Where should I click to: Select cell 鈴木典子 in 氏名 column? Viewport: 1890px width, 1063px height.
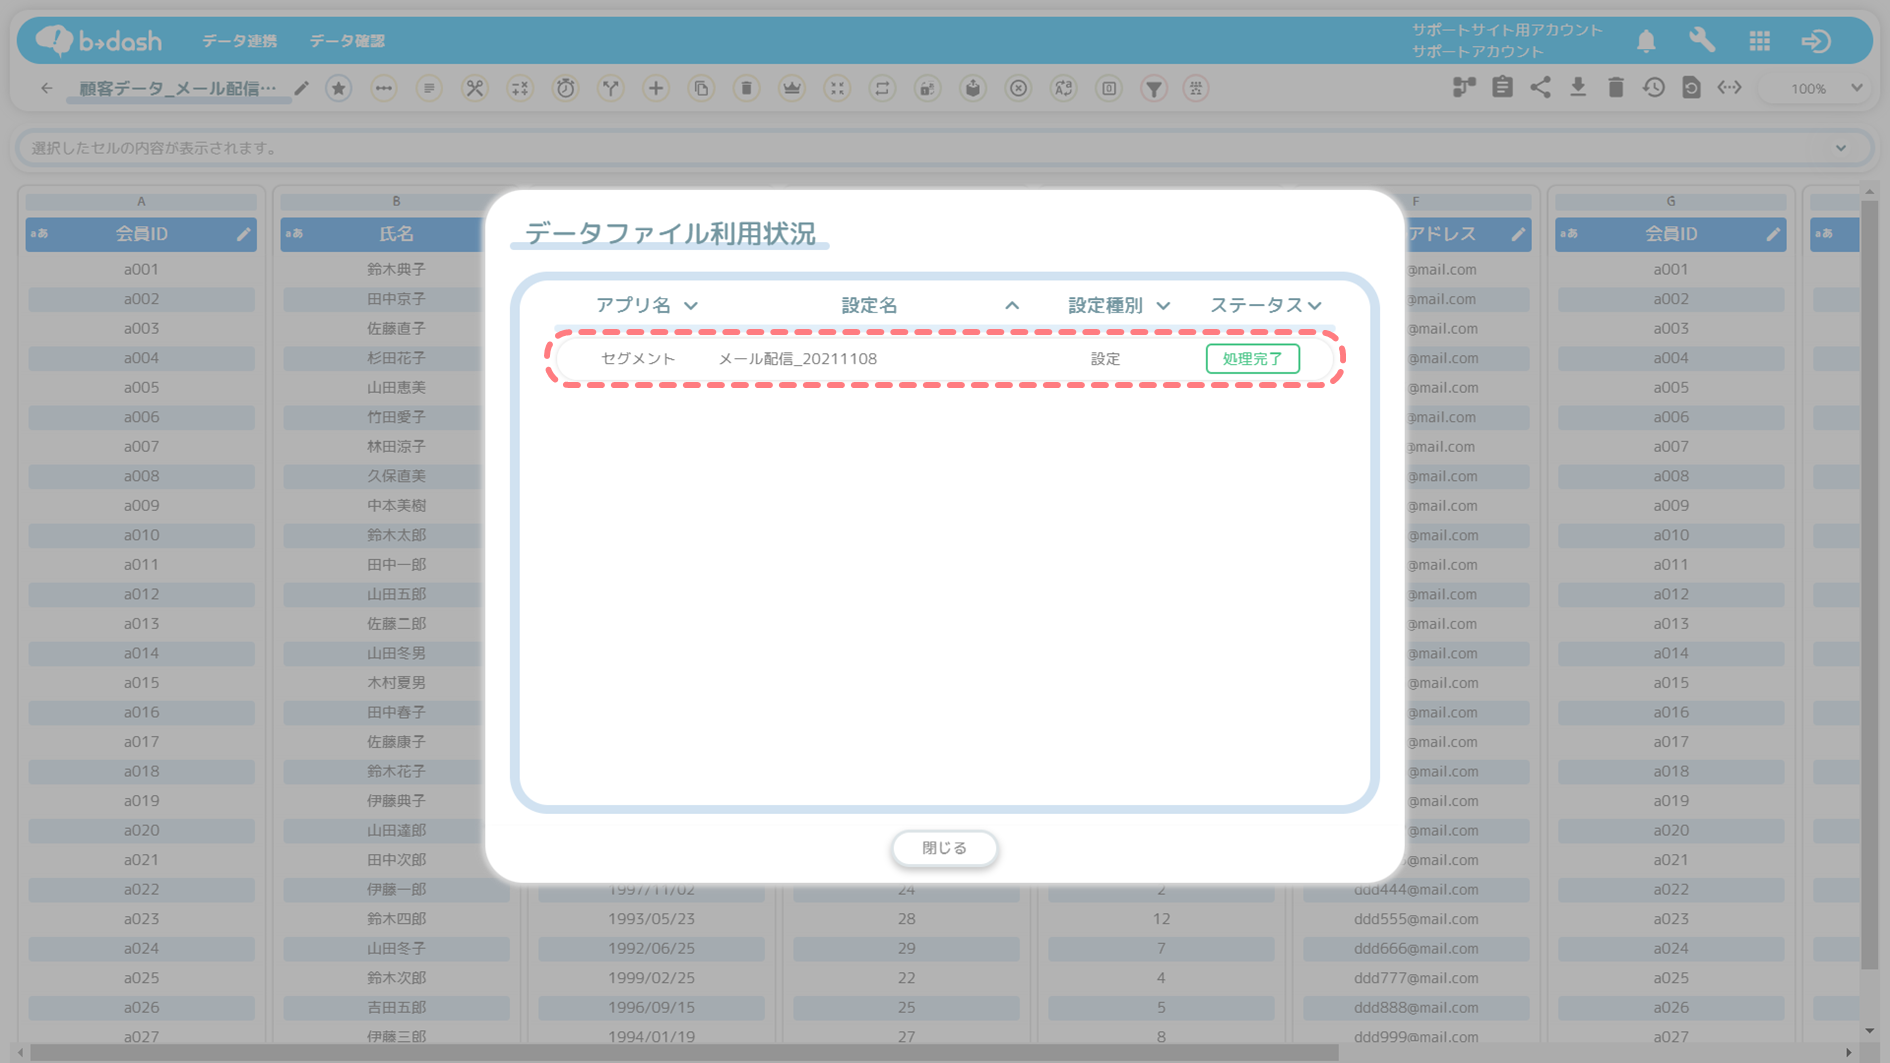[x=396, y=269]
